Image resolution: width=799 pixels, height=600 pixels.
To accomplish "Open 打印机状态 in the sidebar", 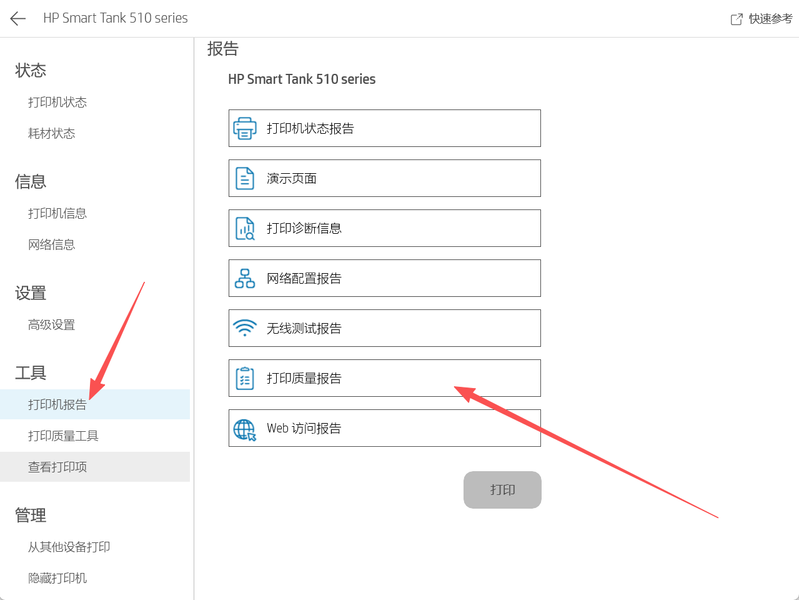I will pos(57,102).
